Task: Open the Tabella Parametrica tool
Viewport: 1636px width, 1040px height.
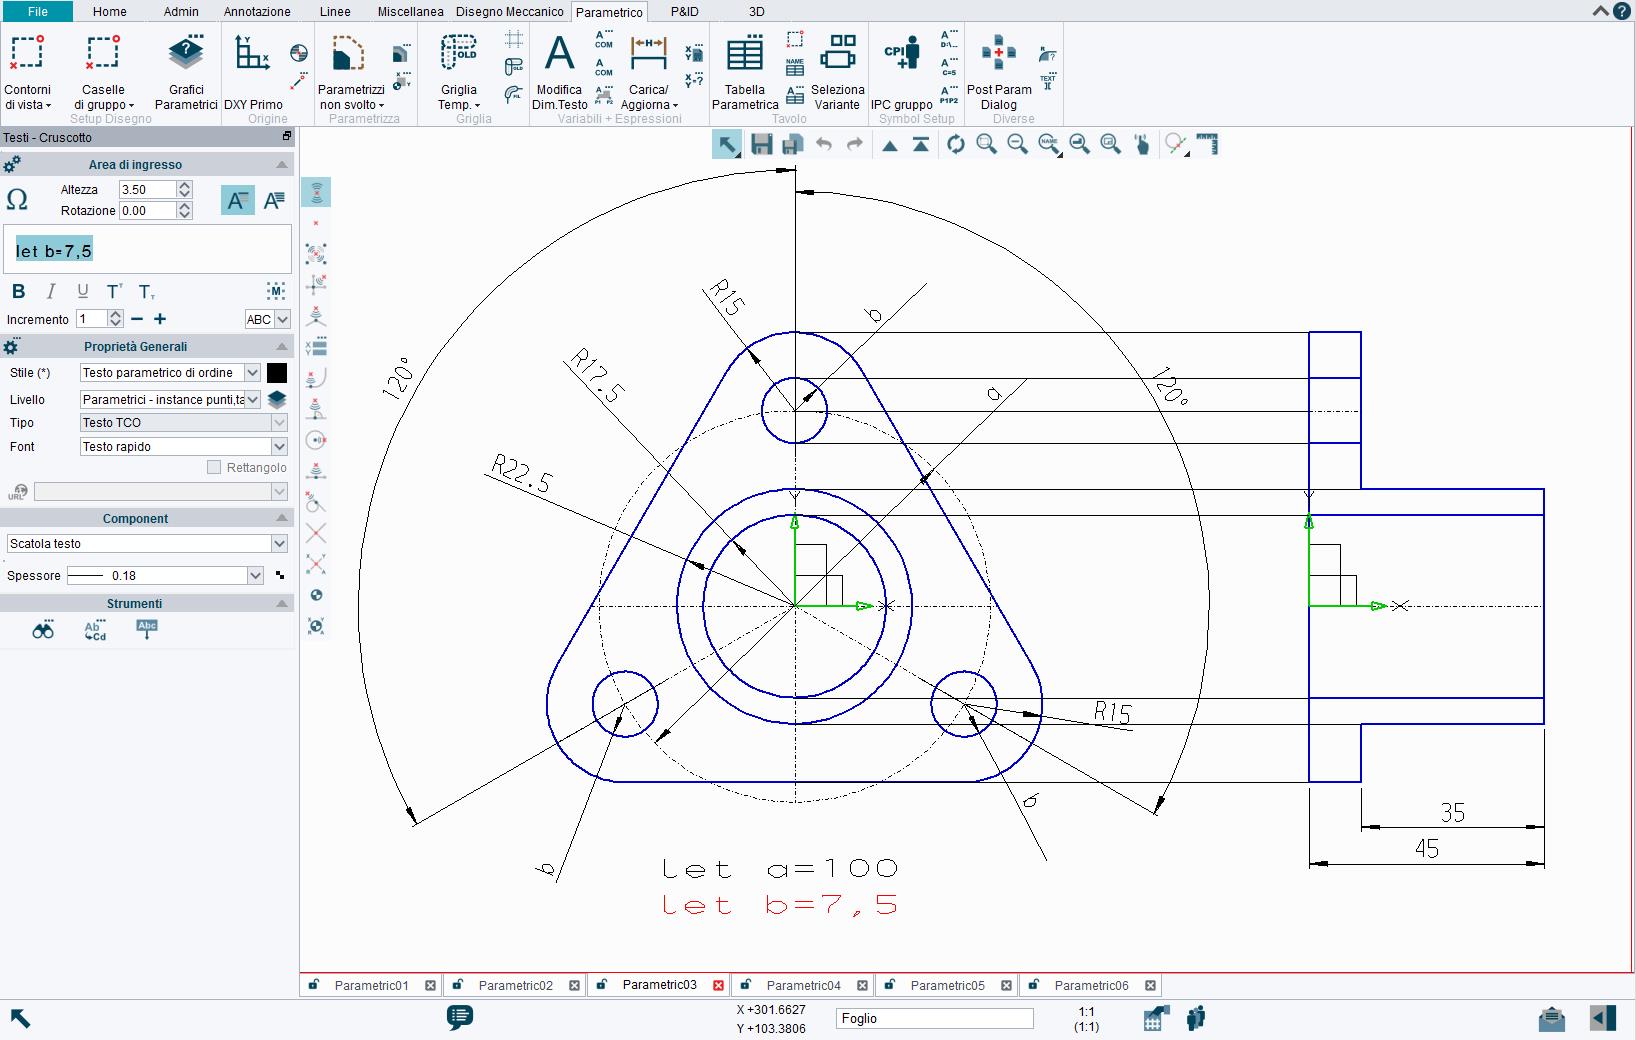Action: click(x=744, y=68)
